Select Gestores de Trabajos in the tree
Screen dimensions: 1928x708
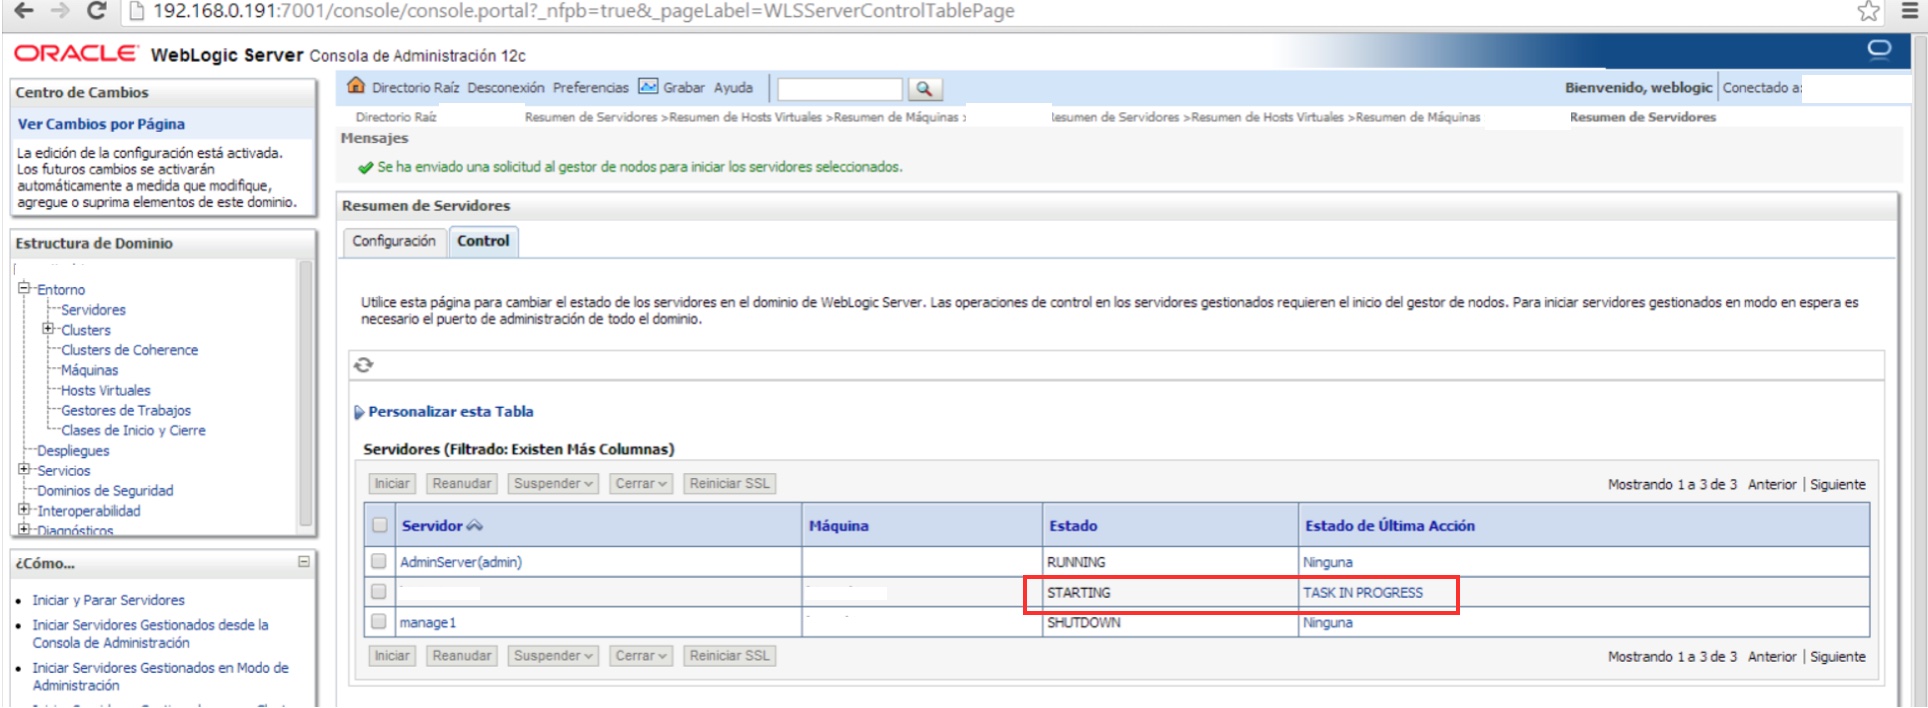pyautogui.click(x=126, y=410)
